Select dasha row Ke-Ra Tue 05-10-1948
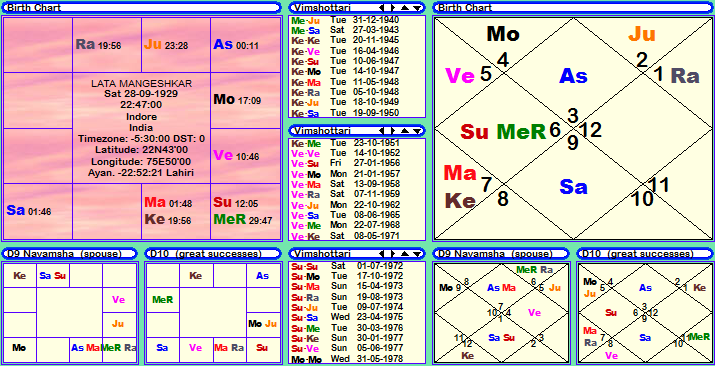The height and width of the screenshot is (366, 715). [x=345, y=92]
